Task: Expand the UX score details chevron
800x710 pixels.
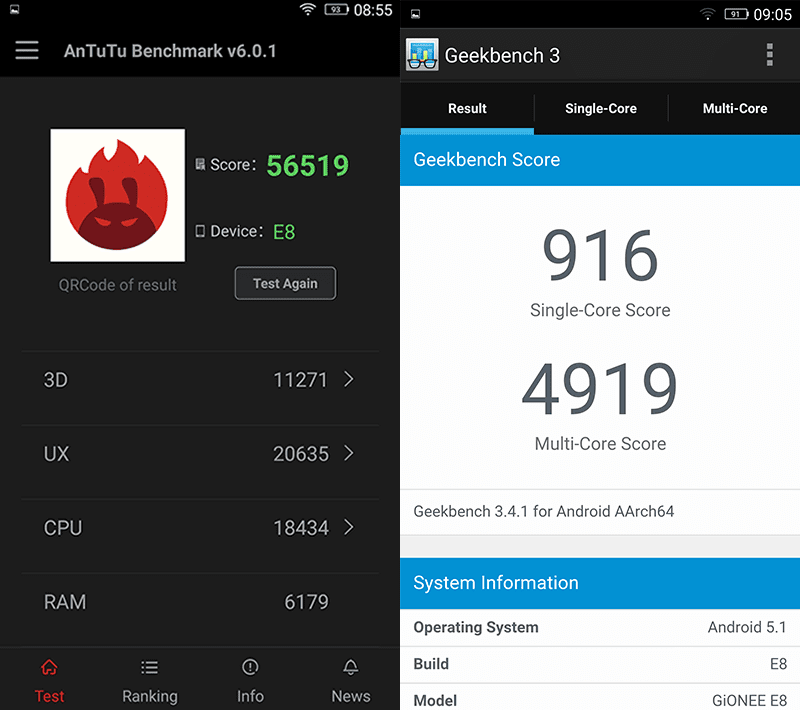Action: (x=349, y=453)
